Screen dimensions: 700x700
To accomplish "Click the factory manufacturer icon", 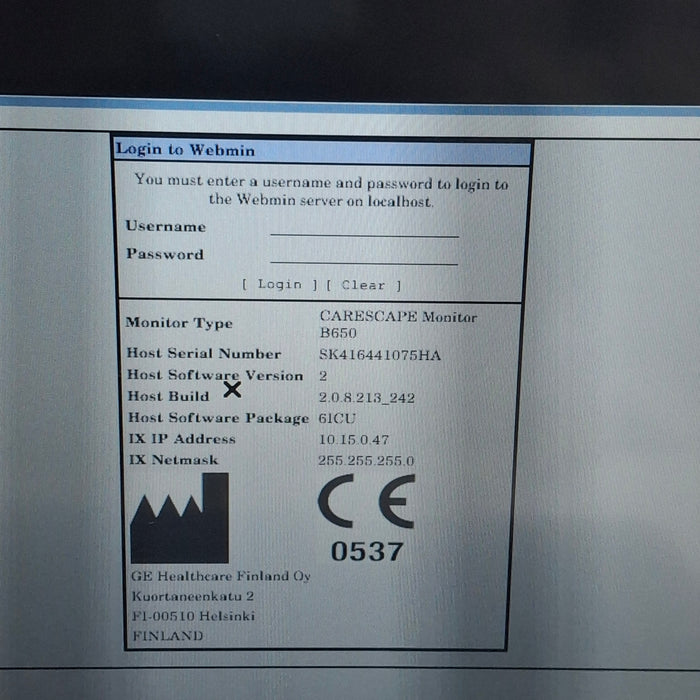I will pos(180,519).
